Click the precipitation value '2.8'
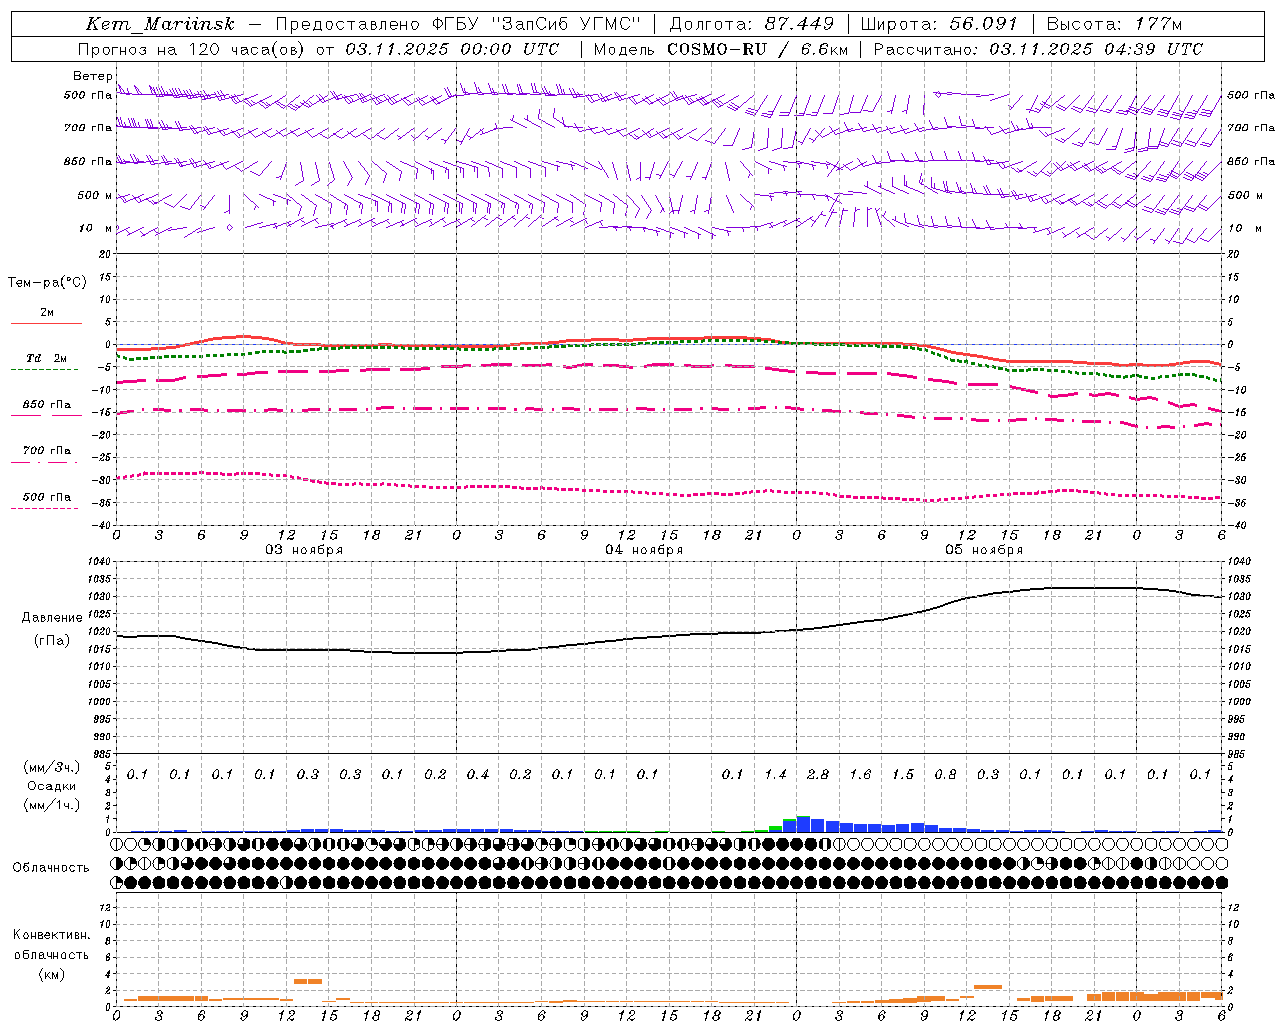1280x1024 pixels. click(x=818, y=775)
